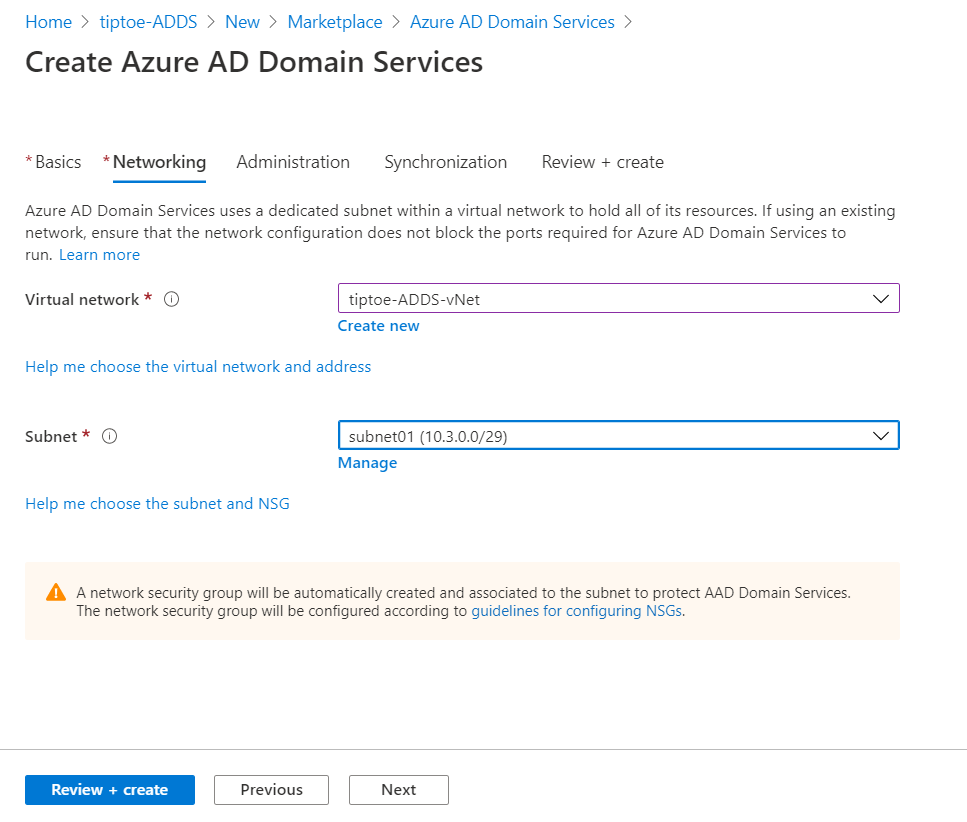Click the Subnet field label

click(x=51, y=437)
